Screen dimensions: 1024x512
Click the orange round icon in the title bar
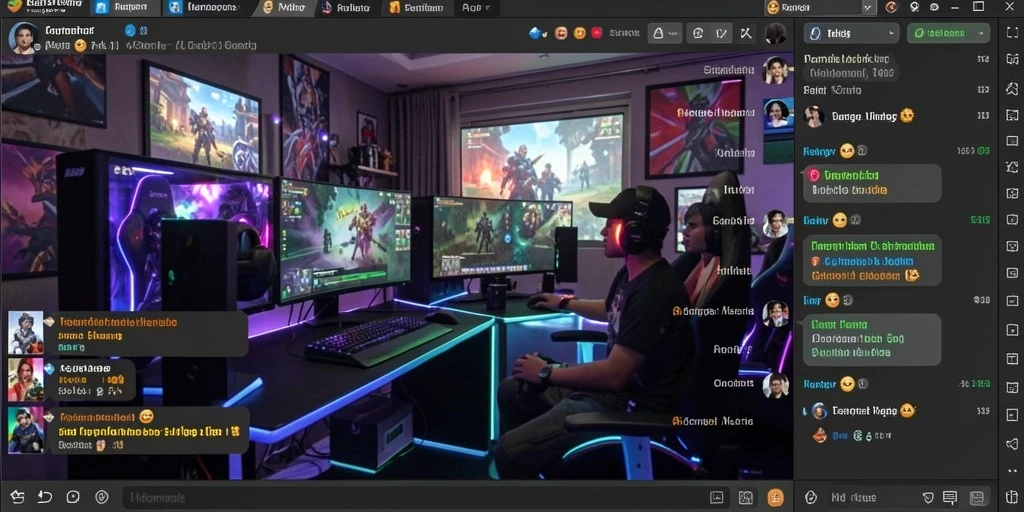(x=891, y=7)
